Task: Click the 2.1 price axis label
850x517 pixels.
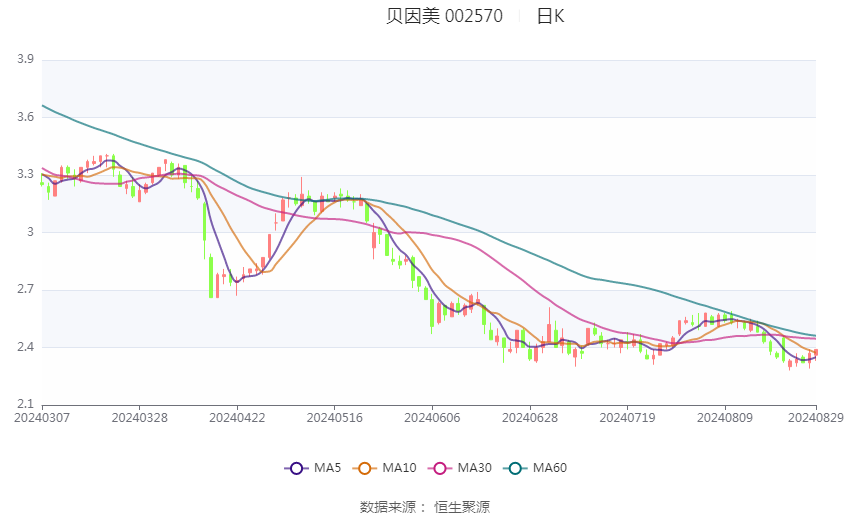Action: (x=25, y=405)
